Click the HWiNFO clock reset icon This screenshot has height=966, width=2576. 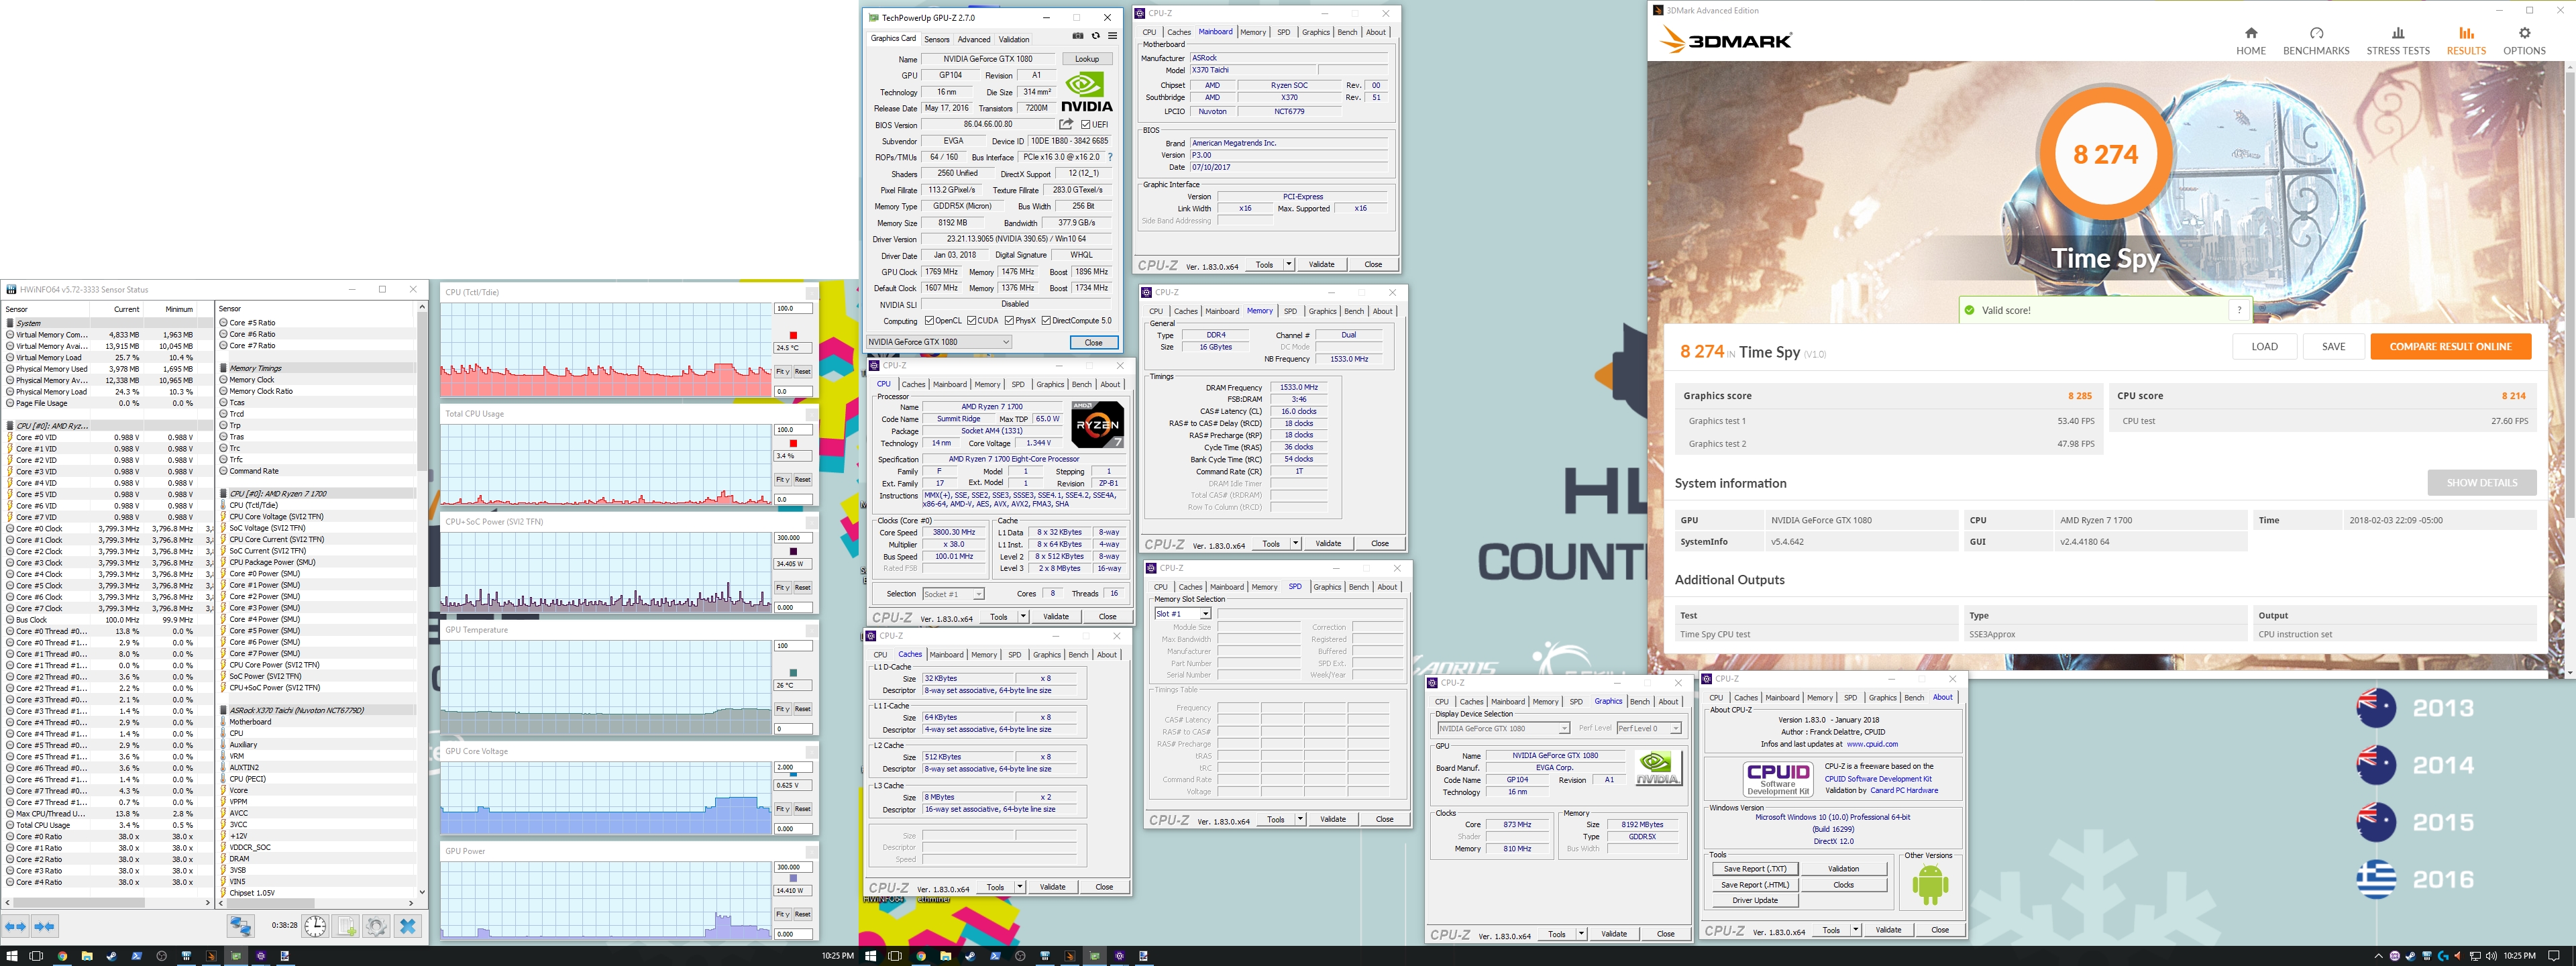coord(315,926)
